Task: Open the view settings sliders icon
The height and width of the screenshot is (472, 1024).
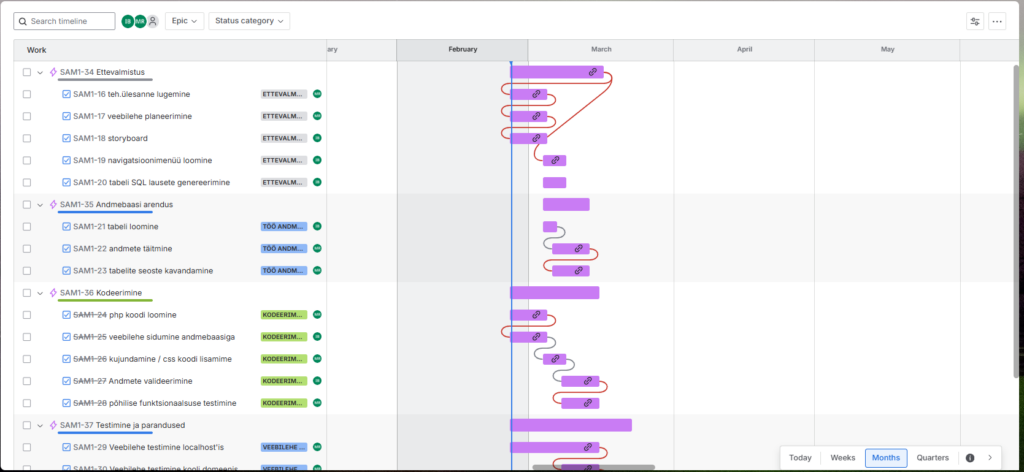Action: coord(975,21)
